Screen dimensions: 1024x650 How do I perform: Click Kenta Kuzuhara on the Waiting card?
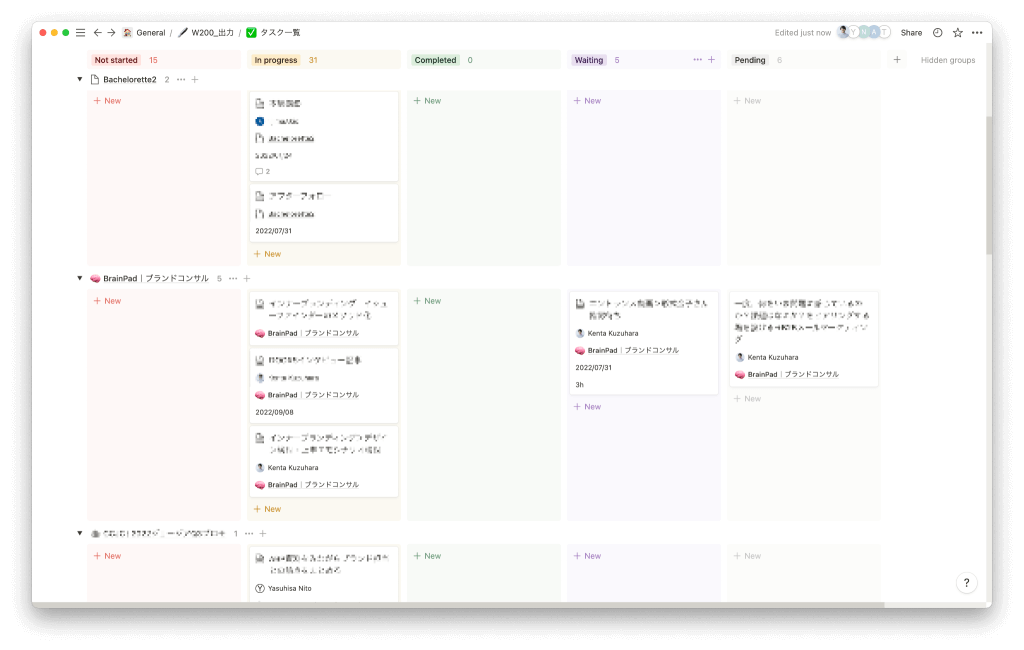pos(607,333)
